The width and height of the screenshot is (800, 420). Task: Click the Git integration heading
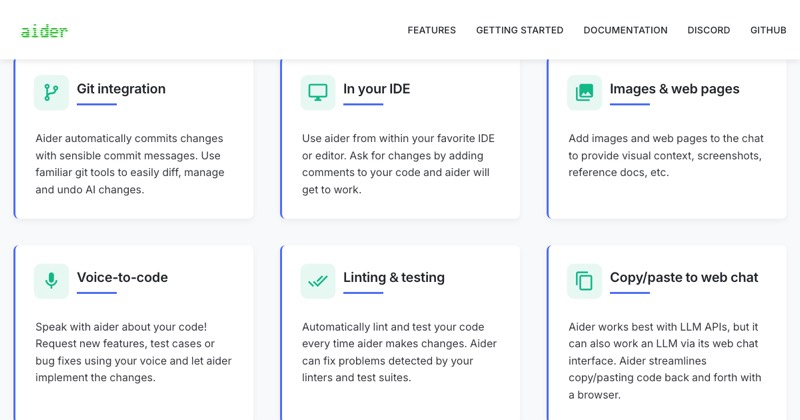pos(121,89)
